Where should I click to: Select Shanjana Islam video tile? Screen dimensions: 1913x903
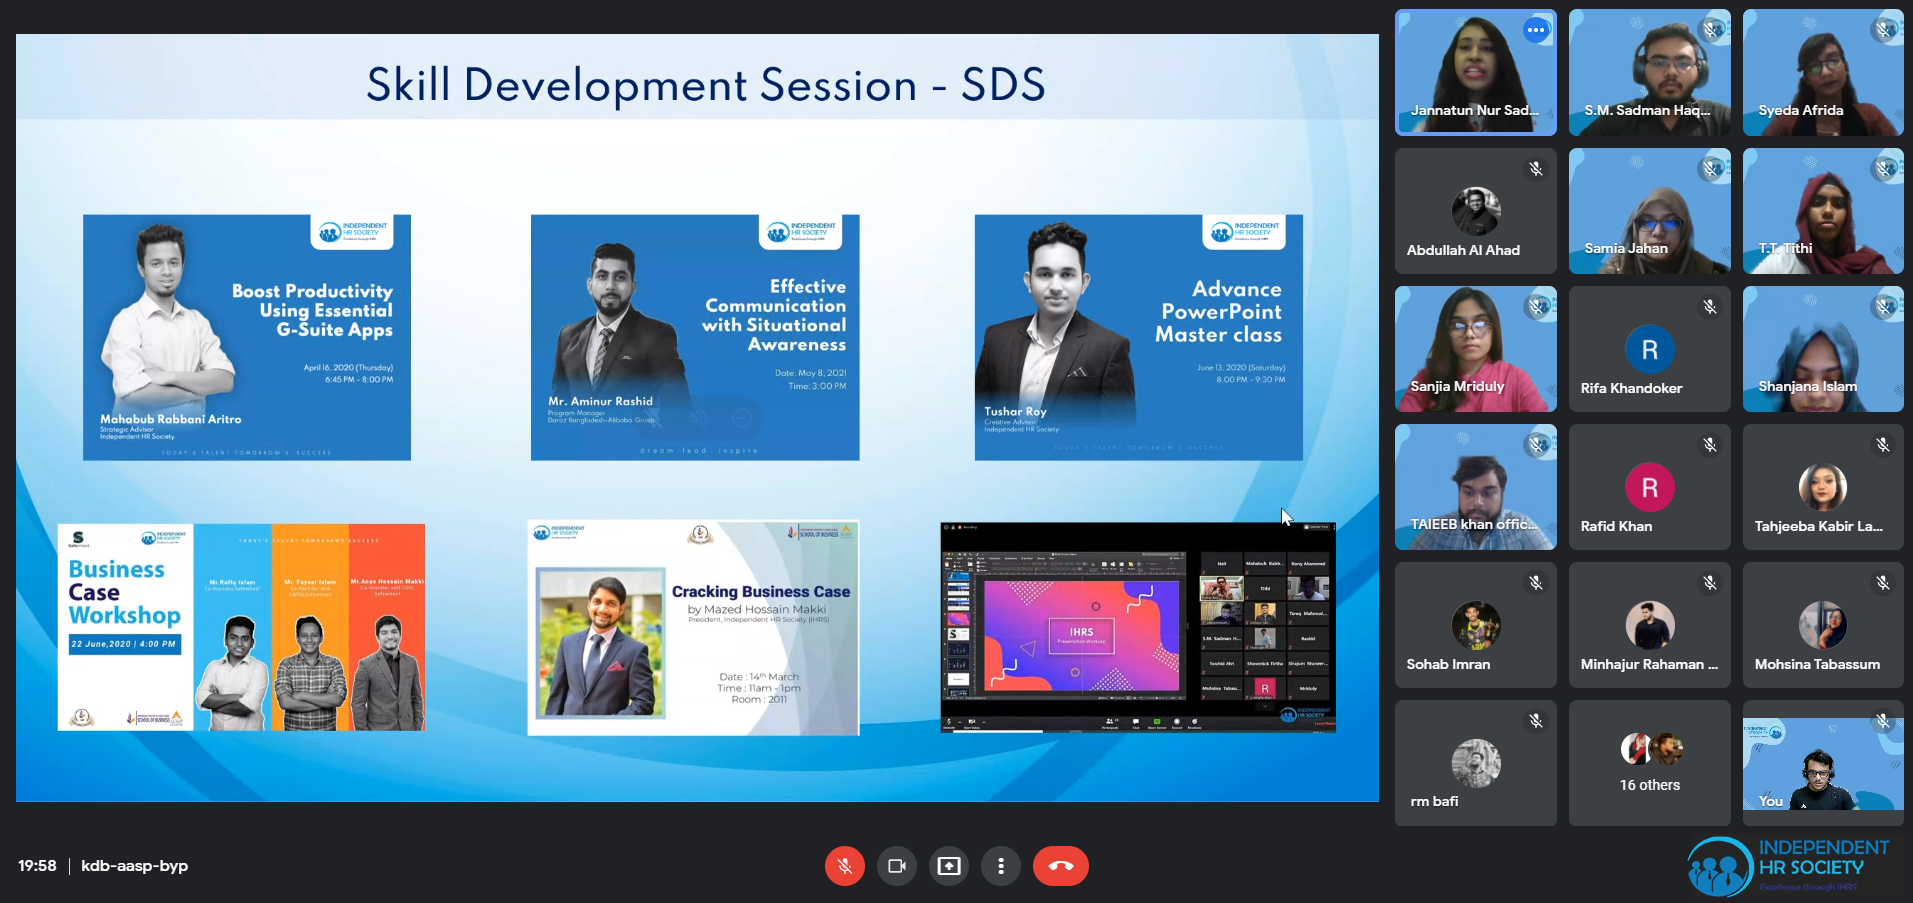click(1823, 349)
